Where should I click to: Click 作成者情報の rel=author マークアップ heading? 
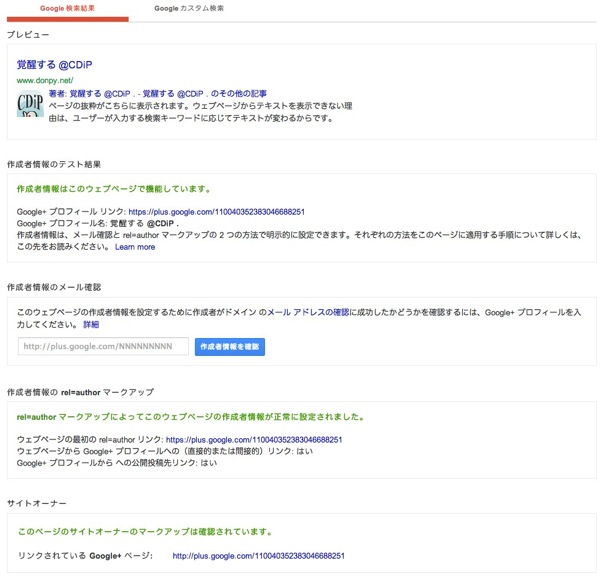click(80, 392)
